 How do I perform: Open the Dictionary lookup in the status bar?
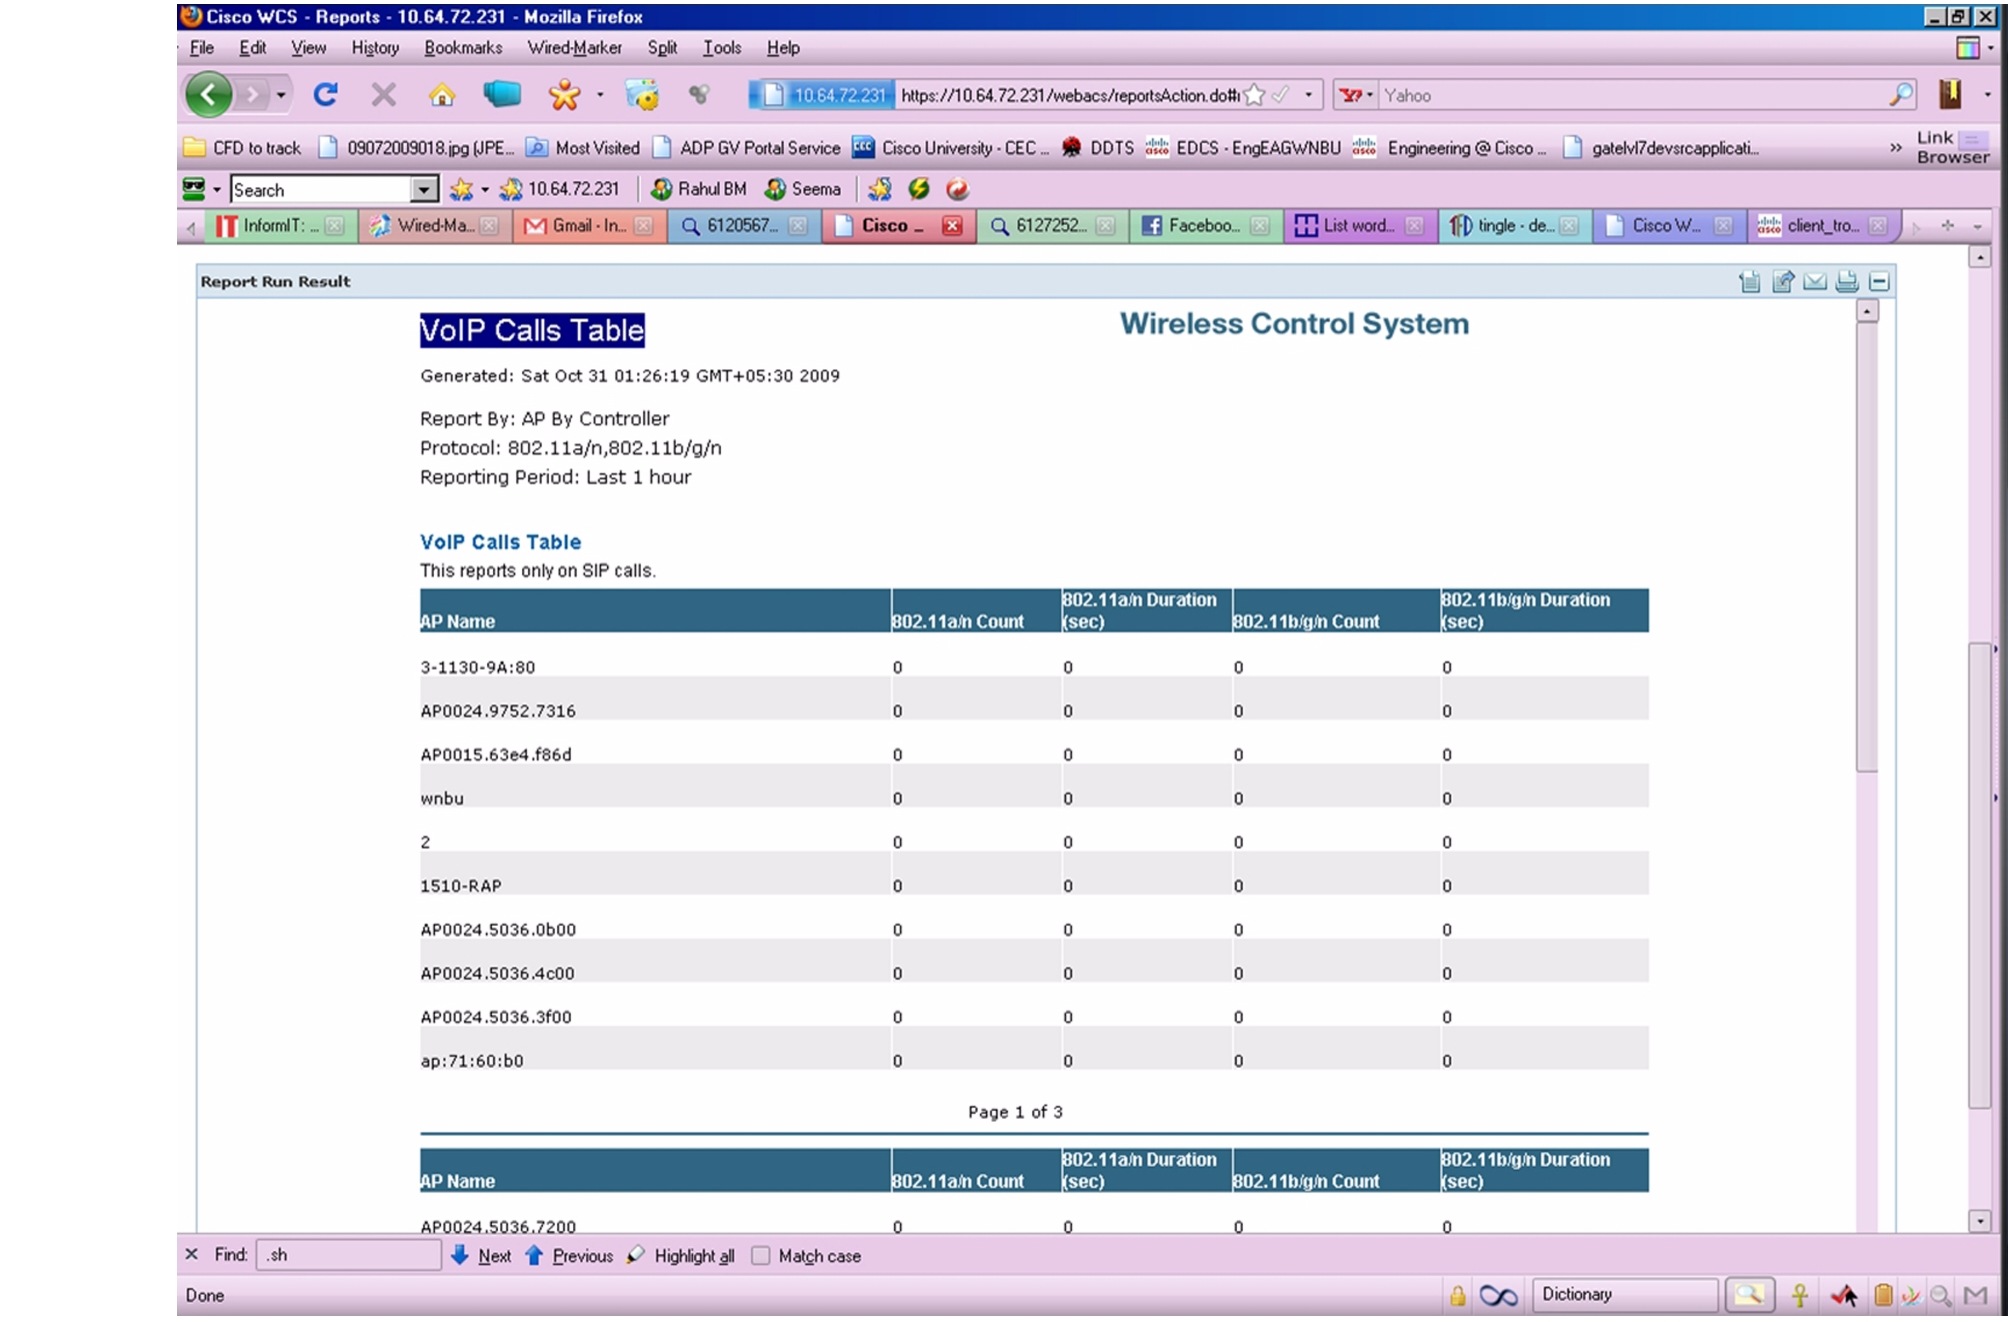point(1625,1293)
